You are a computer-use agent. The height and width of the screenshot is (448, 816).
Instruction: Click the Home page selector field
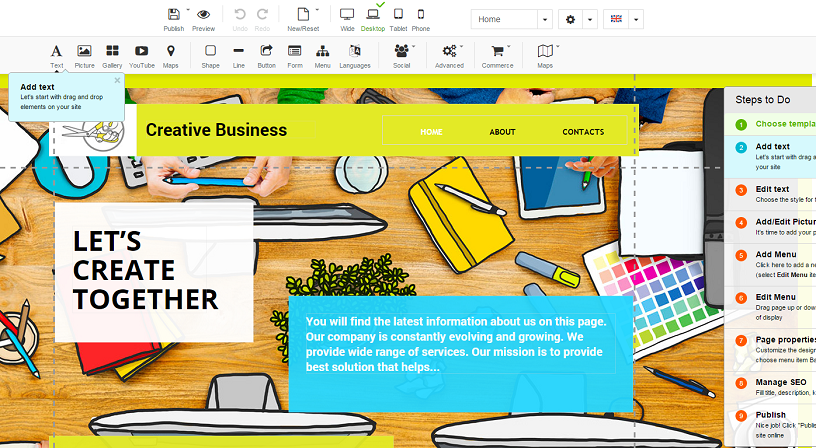coord(504,19)
